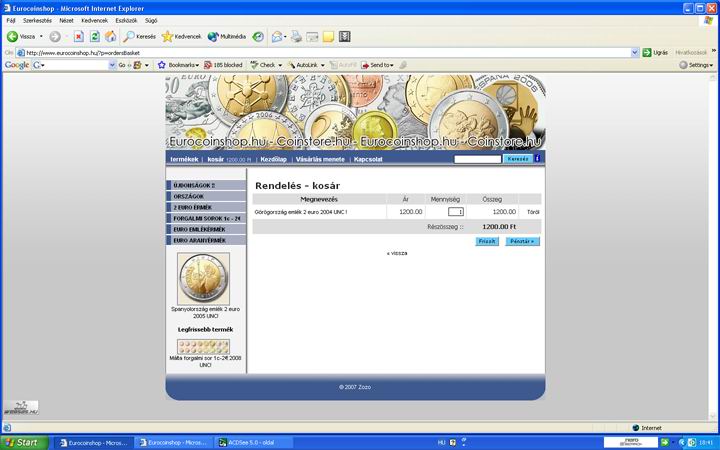
Task: Open ÚJDONSÁGOK sidebar category
Action: pyautogui.click(x=206, y=185)
